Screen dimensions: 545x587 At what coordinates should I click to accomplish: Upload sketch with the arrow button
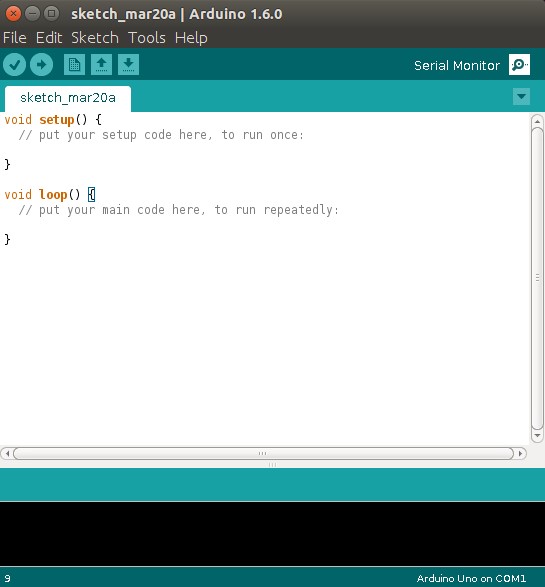[42, 65]
